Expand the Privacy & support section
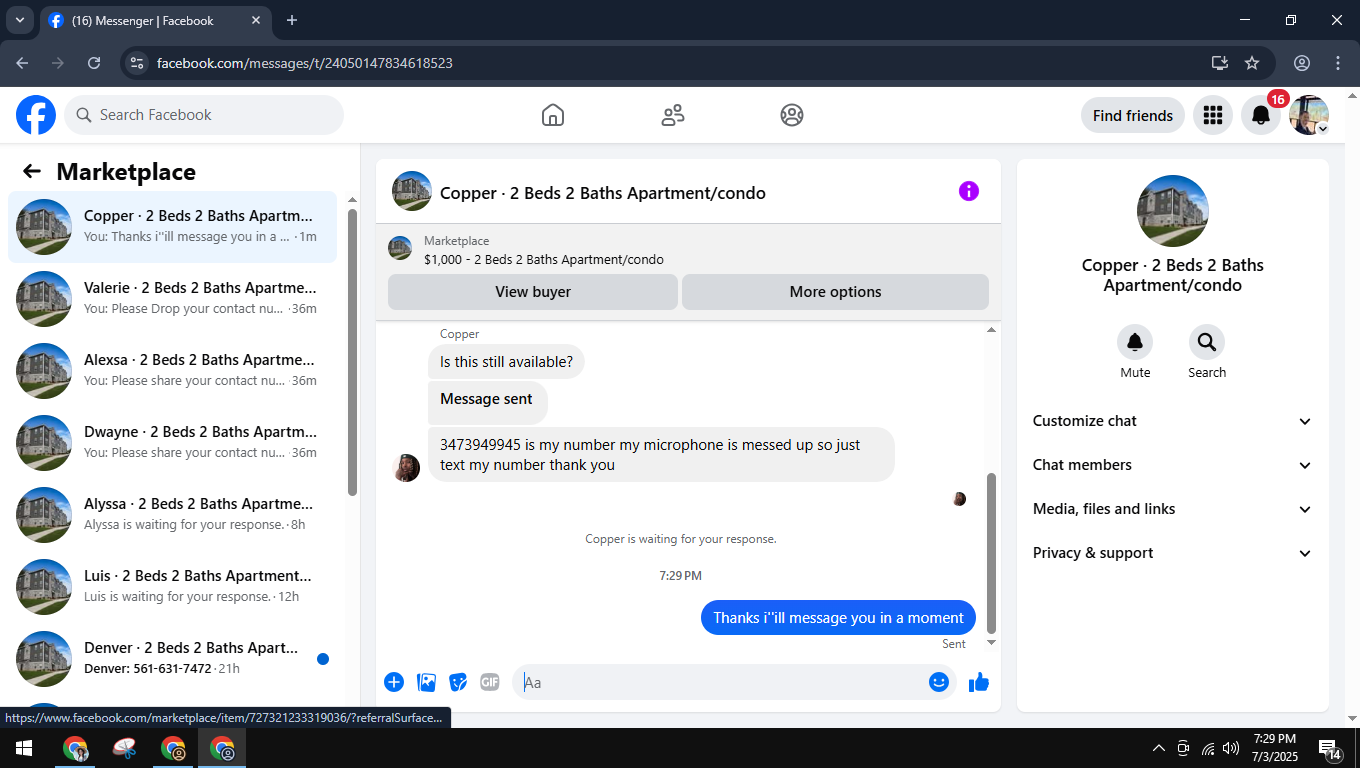1360x768 pixels. (x=1172, y=553)
